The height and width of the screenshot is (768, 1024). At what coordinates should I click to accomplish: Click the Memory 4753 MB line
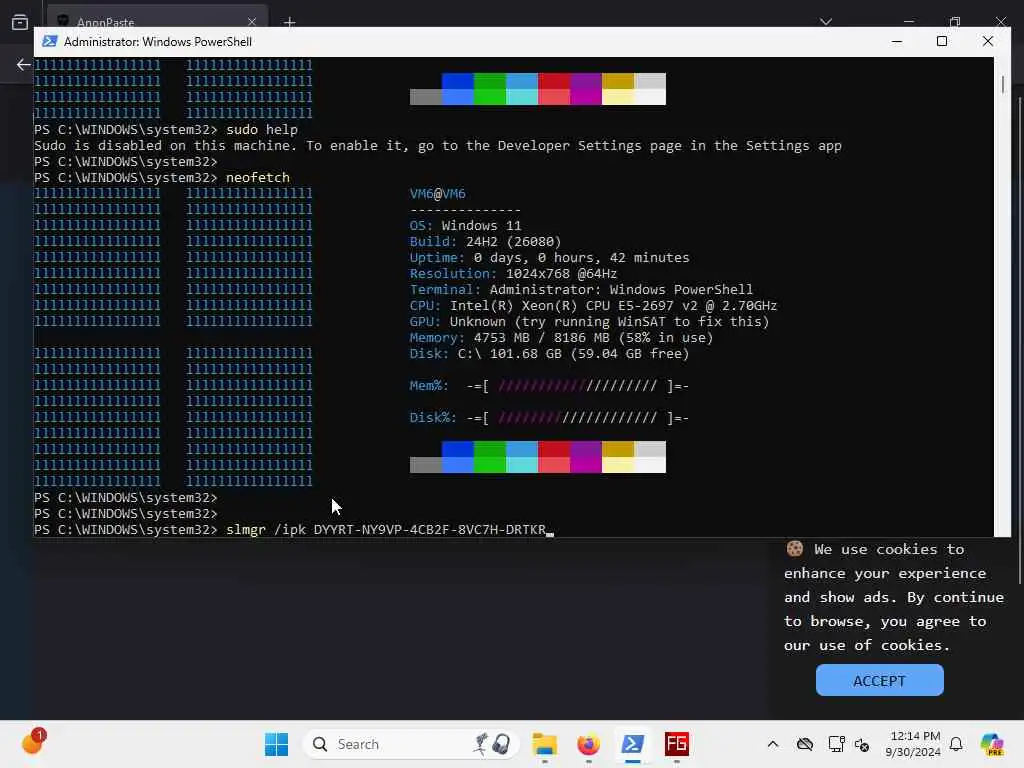click(x=562, y=338)
